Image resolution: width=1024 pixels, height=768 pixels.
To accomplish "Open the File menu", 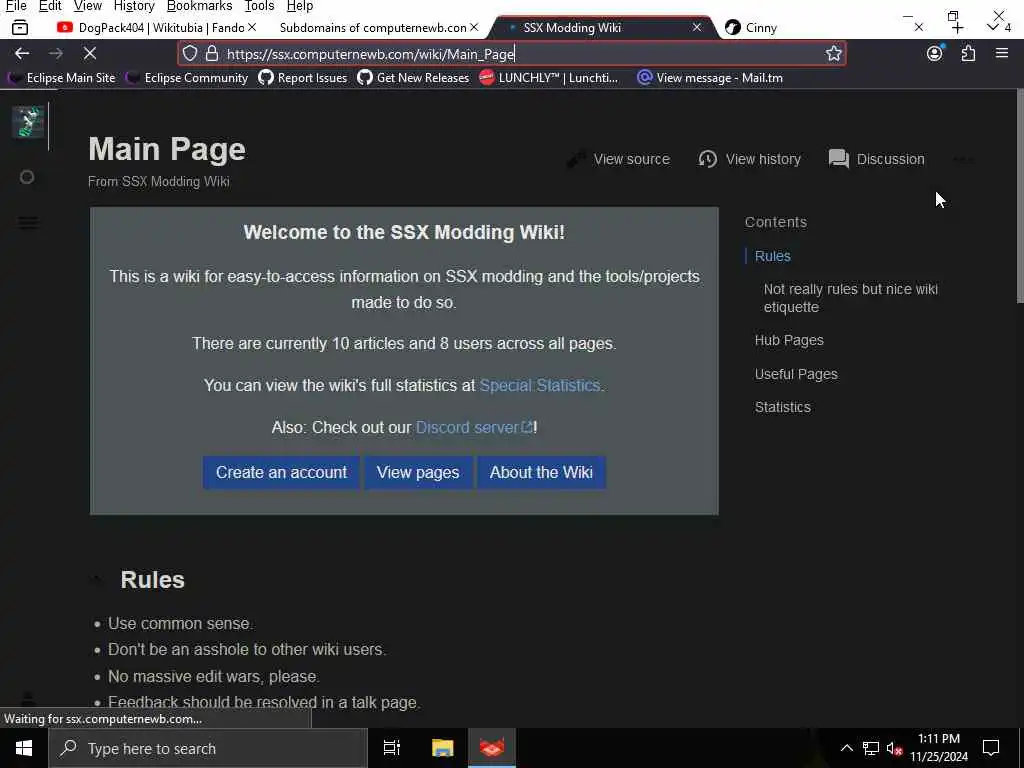I will pyautogui.click(x=16, y=6).
